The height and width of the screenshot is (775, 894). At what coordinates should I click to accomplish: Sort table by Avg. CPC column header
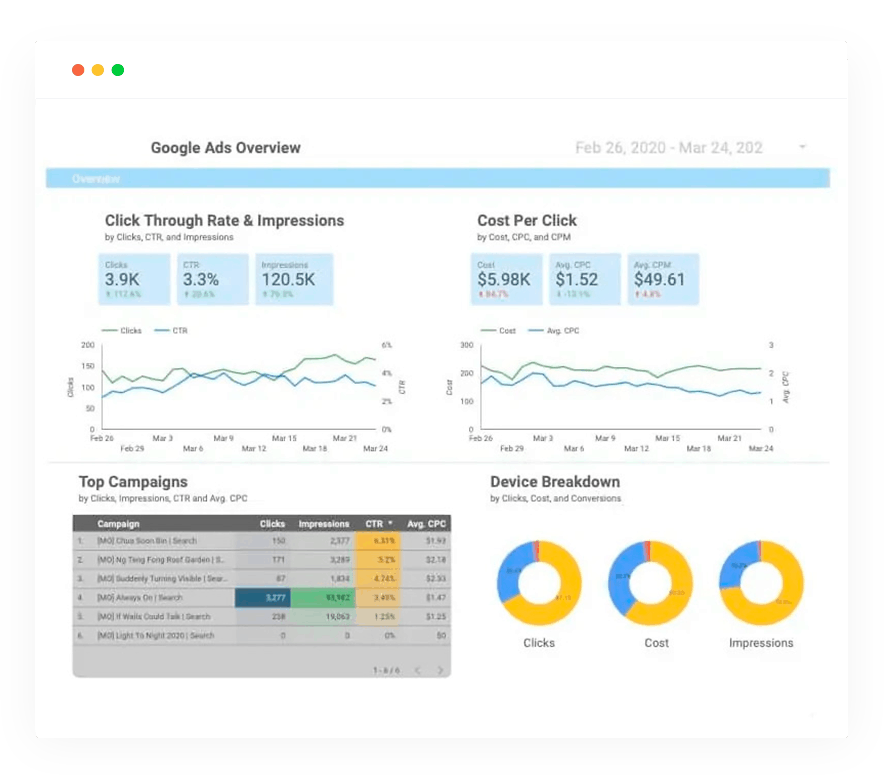[x=426, y=524]
